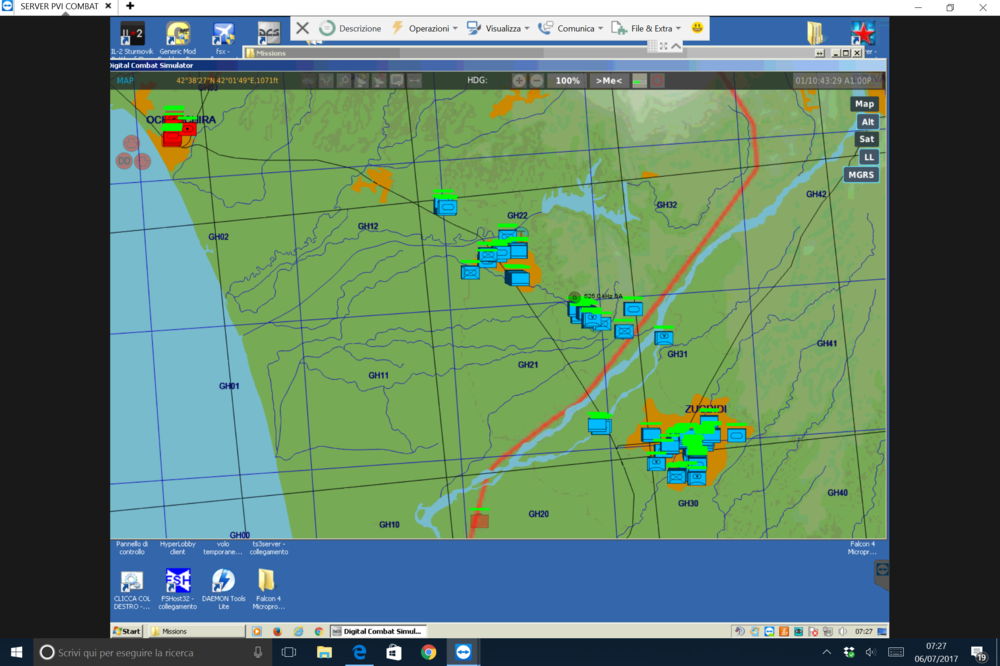
Task: Switch to Digital Combat Simulator taskbar item
Action: [378, 631]
